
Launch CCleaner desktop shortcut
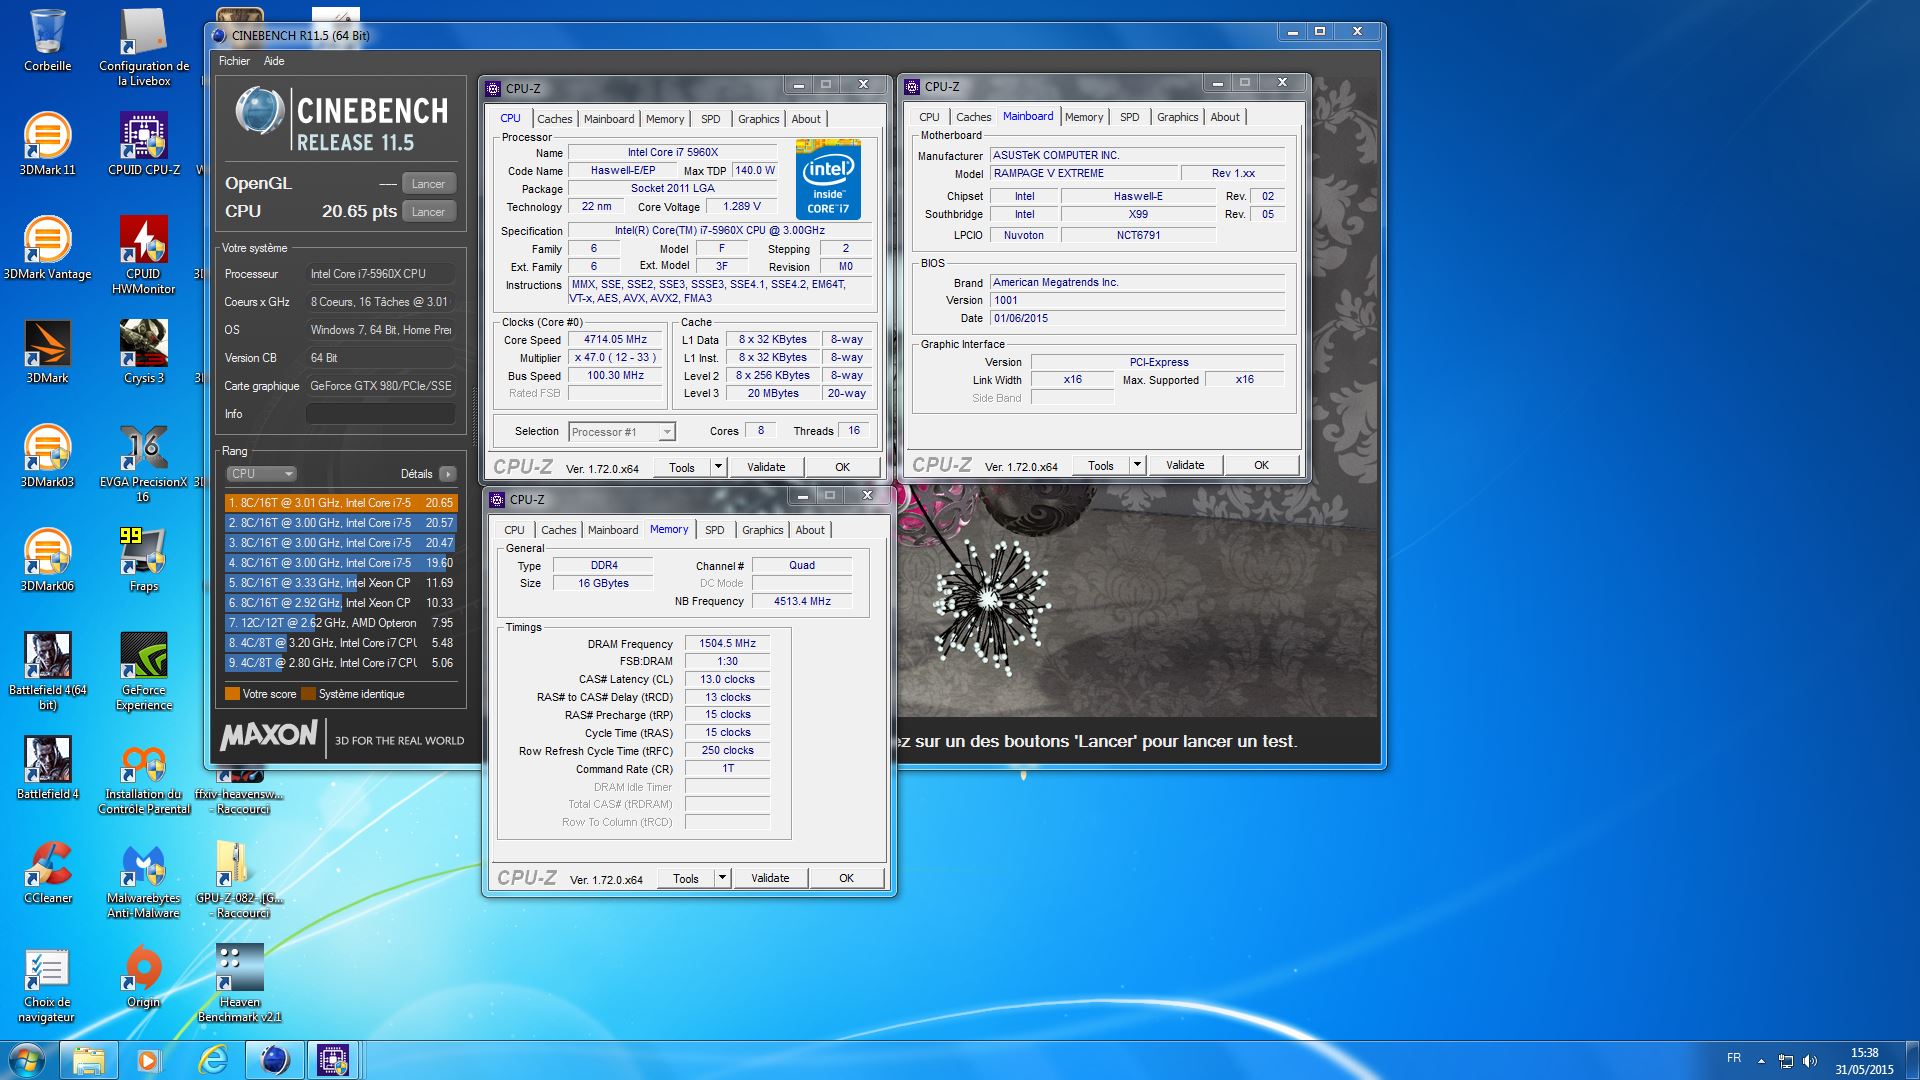coord(47,873)
